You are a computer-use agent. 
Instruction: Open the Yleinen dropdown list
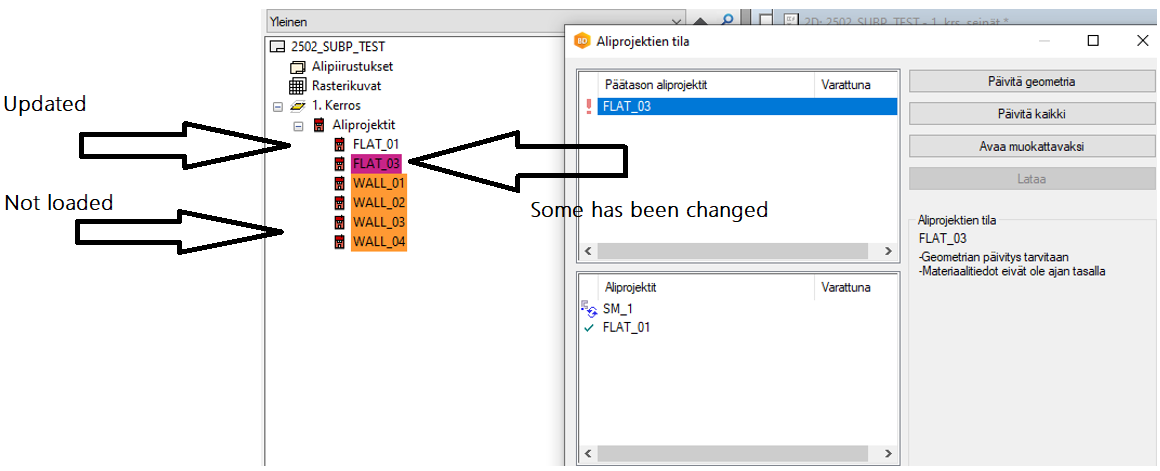click(x=676, y=21)
